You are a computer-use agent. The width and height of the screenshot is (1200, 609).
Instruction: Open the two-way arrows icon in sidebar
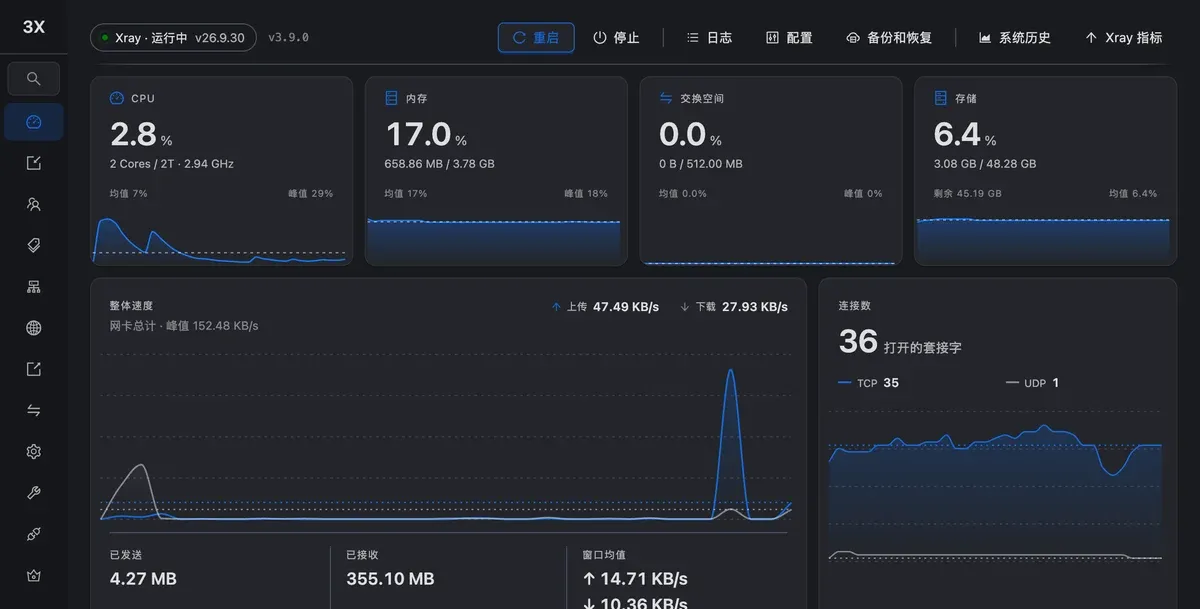(34, 410)
